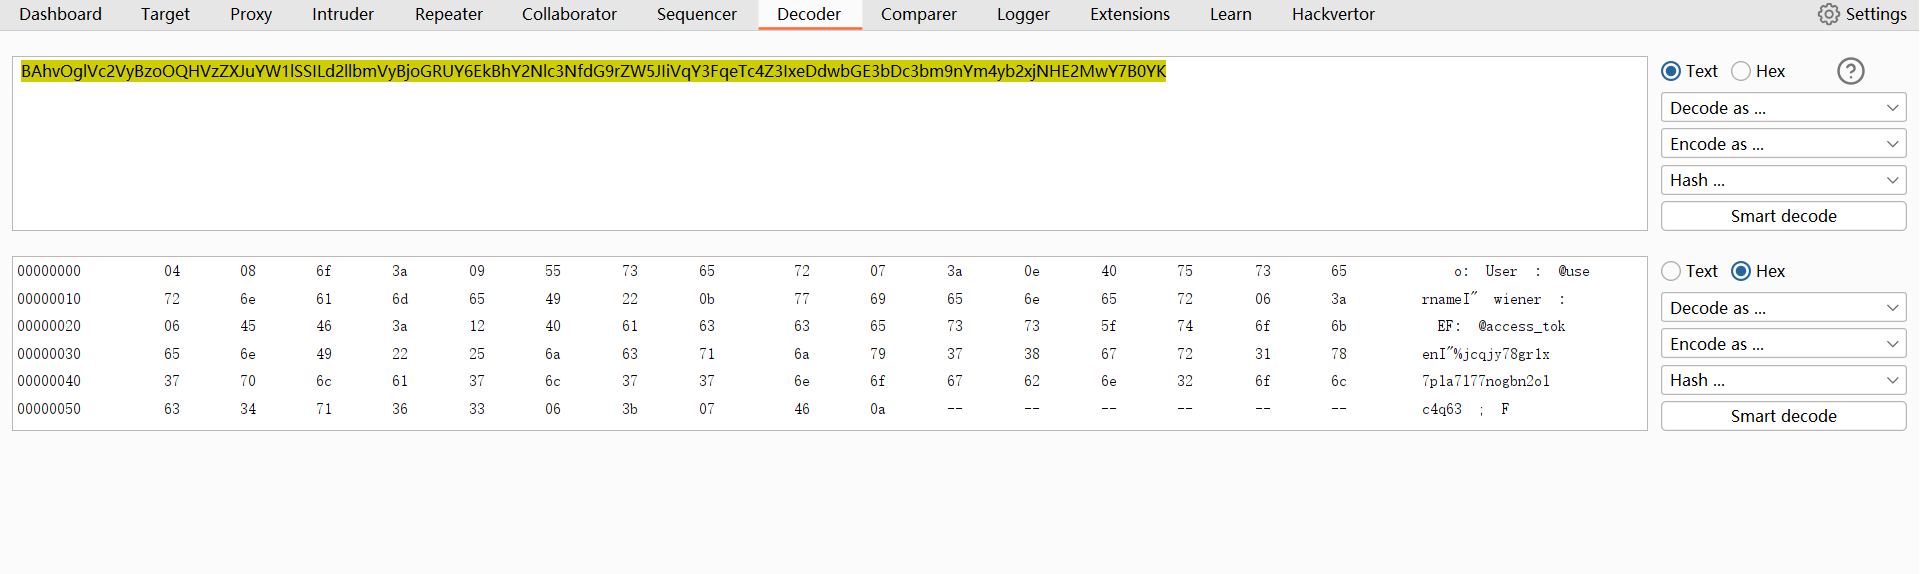This screenshot has width=1920, height=574.
Task: Select the top panel Hex radio button
Action: click(1741, 71)
